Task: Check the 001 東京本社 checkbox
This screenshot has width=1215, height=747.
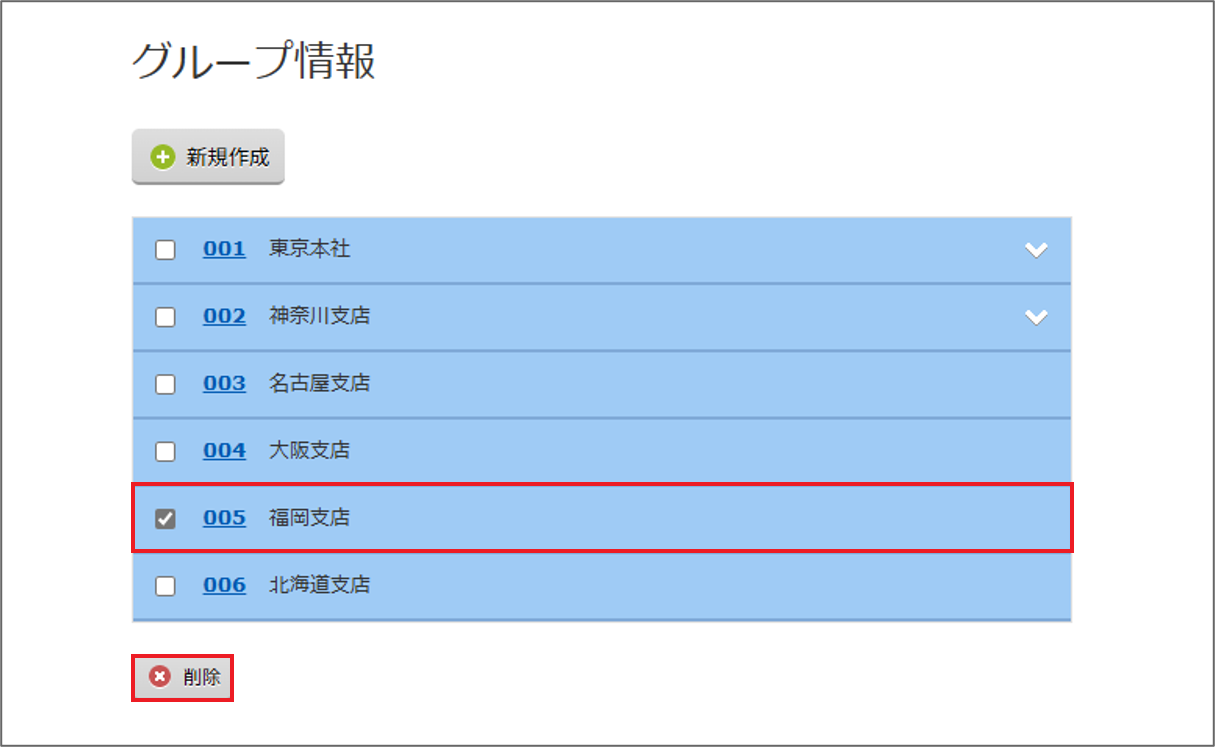Action: pos(166,250)
